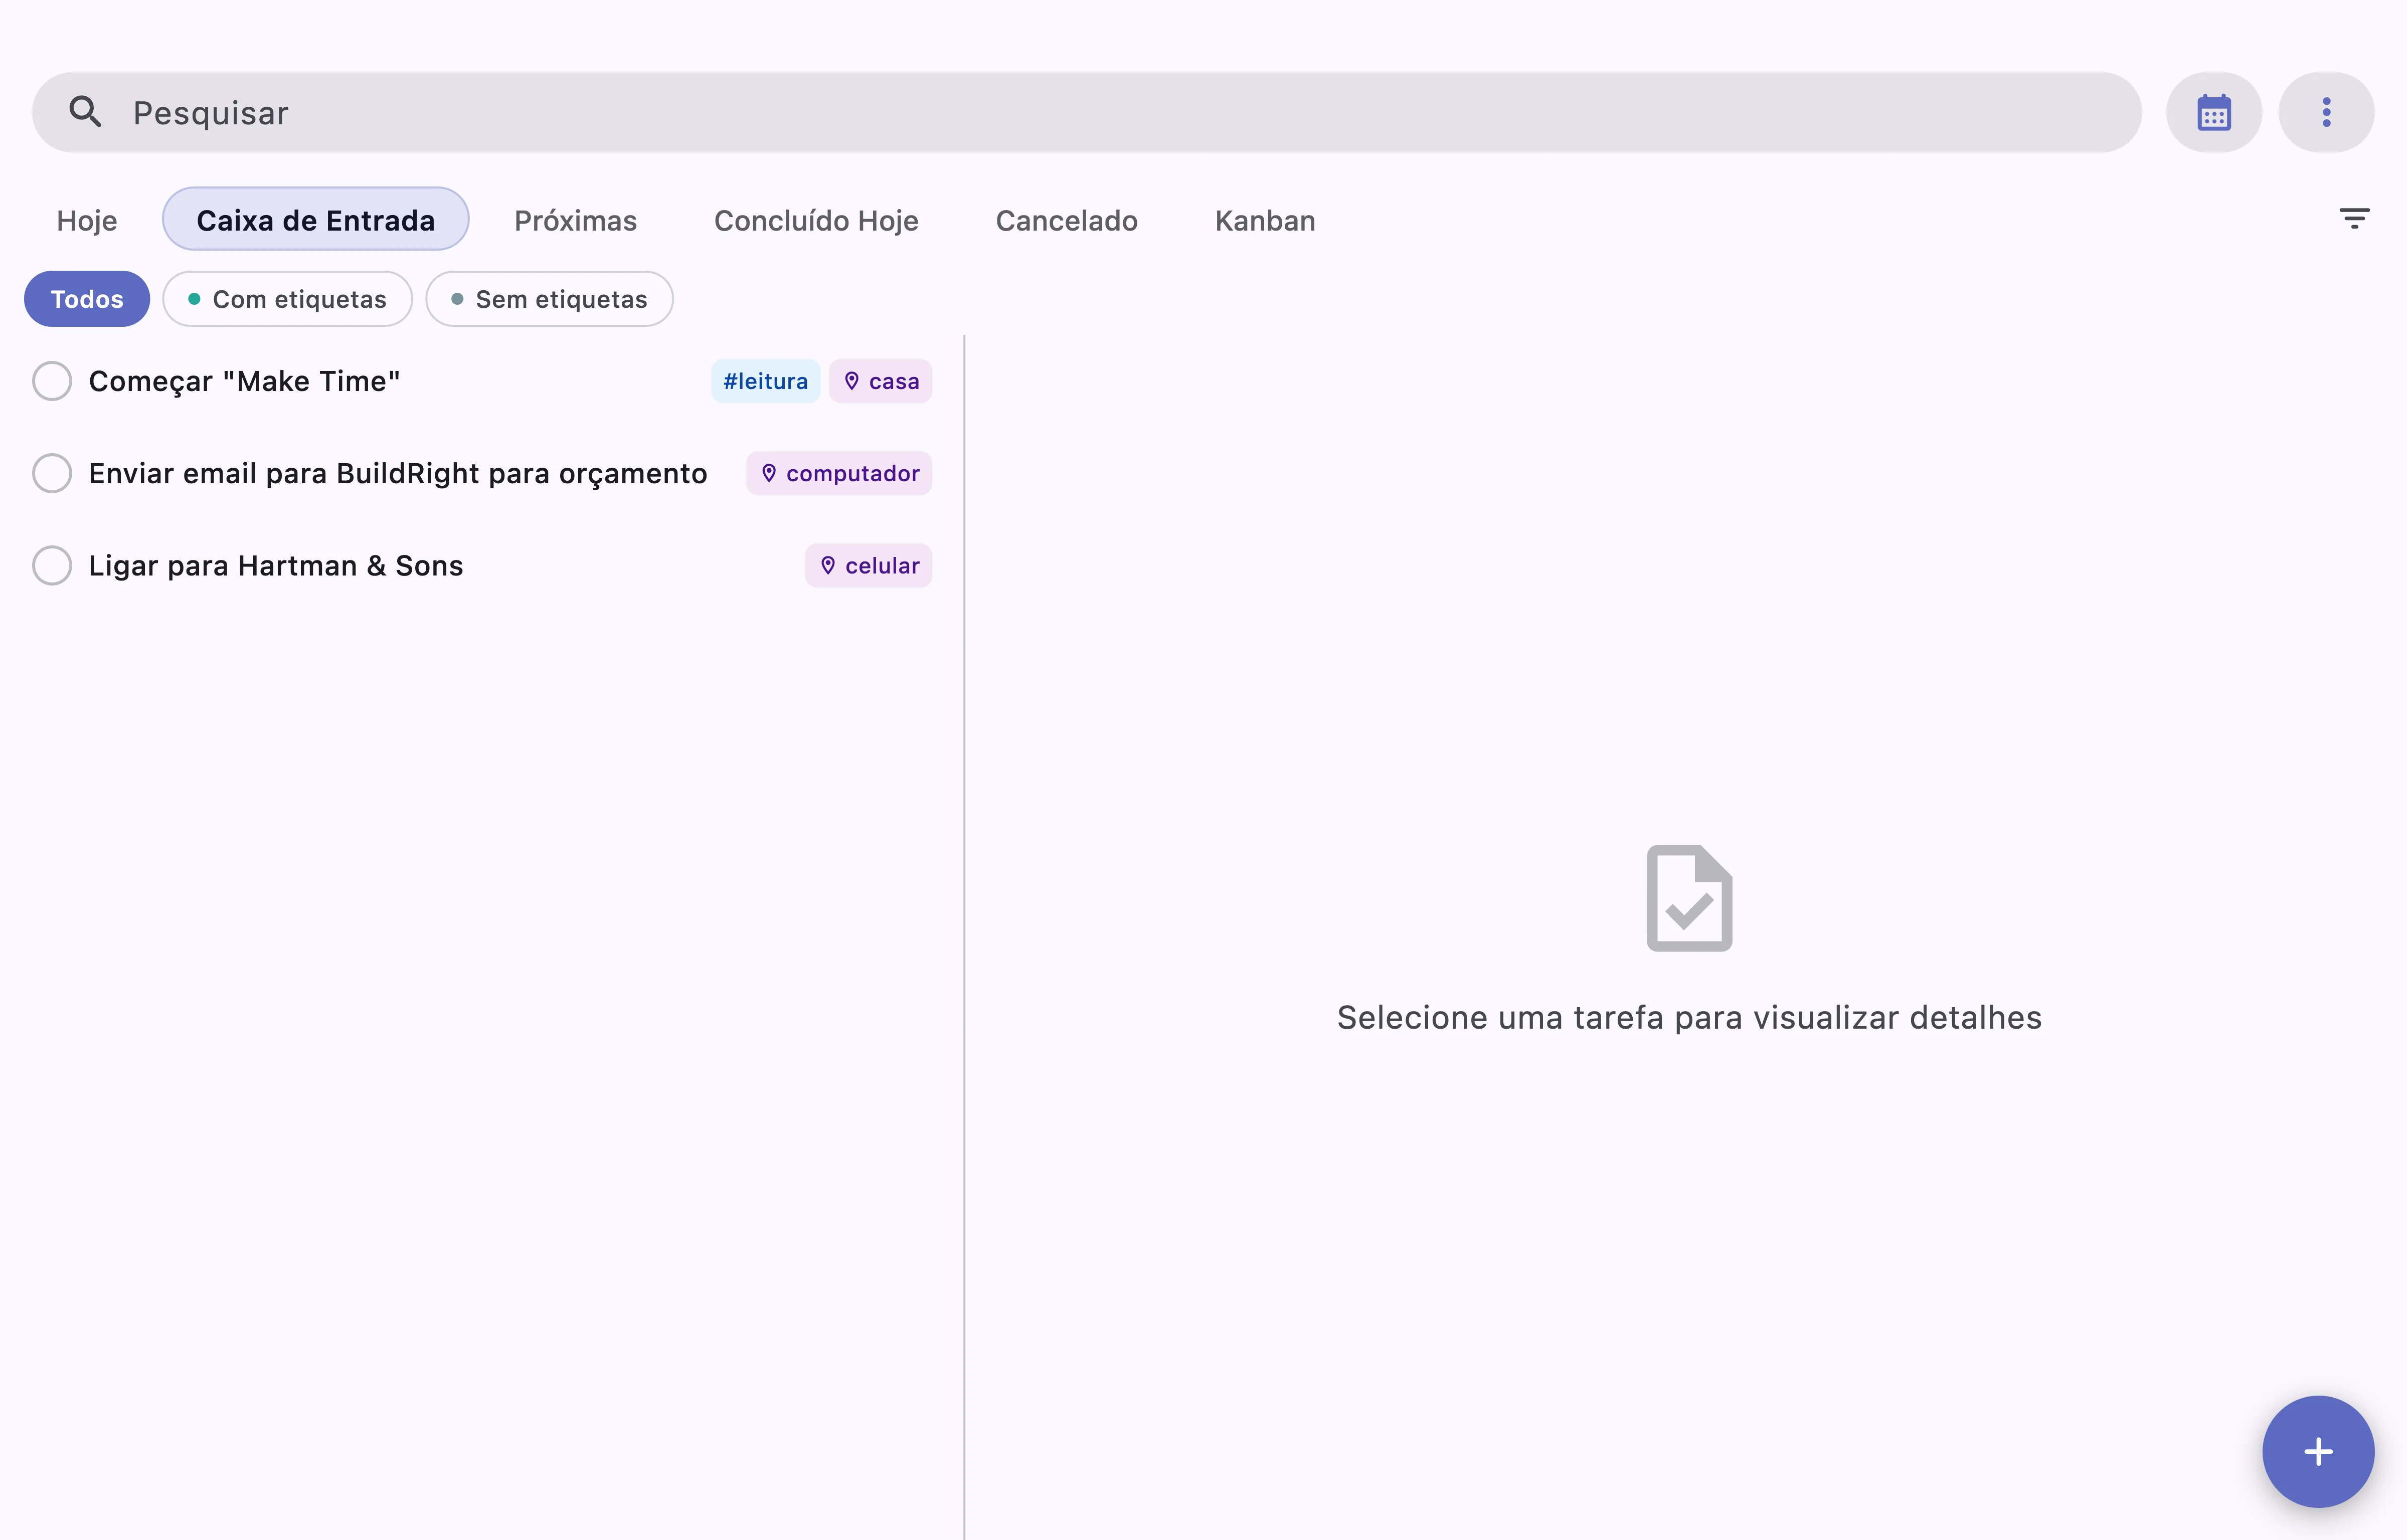Focus the Pesquisar search field

[x=1087, y=112]
